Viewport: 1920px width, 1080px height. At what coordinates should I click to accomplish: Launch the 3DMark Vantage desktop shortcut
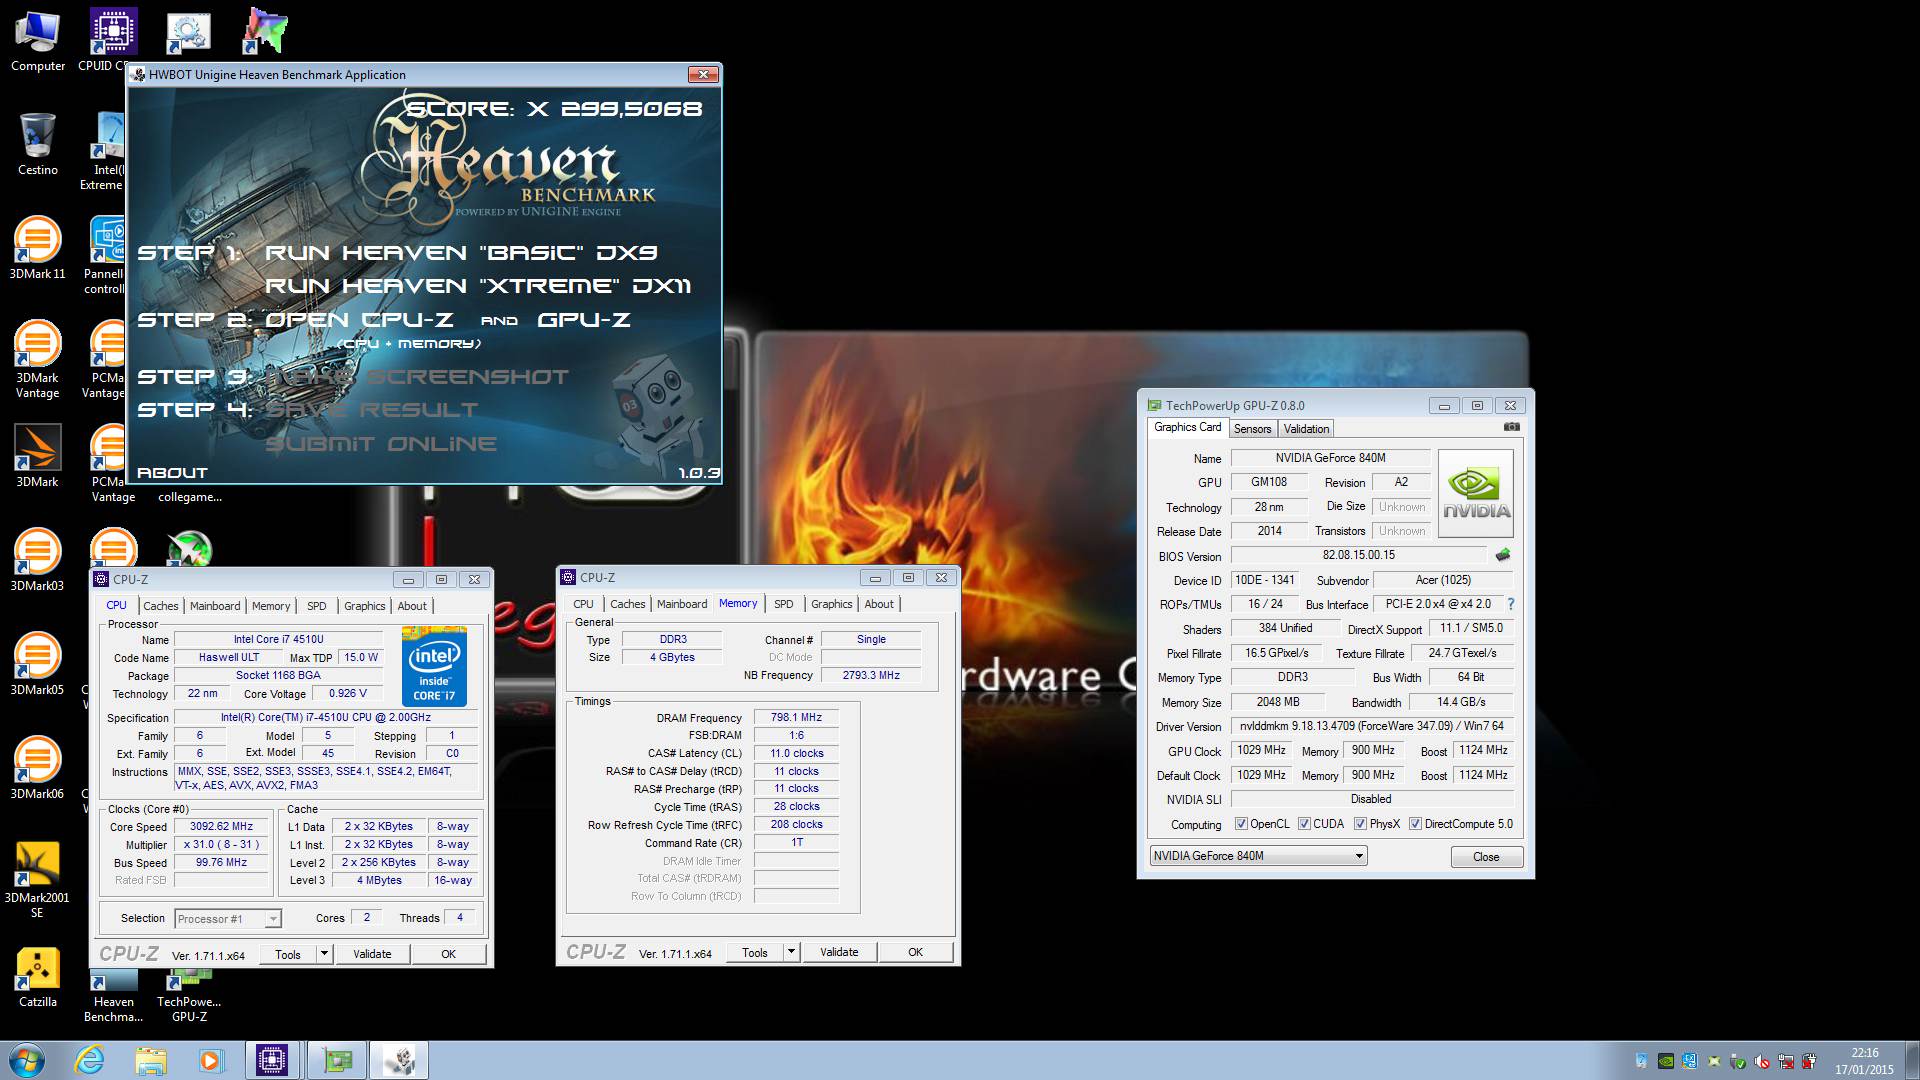click(38, 358)
